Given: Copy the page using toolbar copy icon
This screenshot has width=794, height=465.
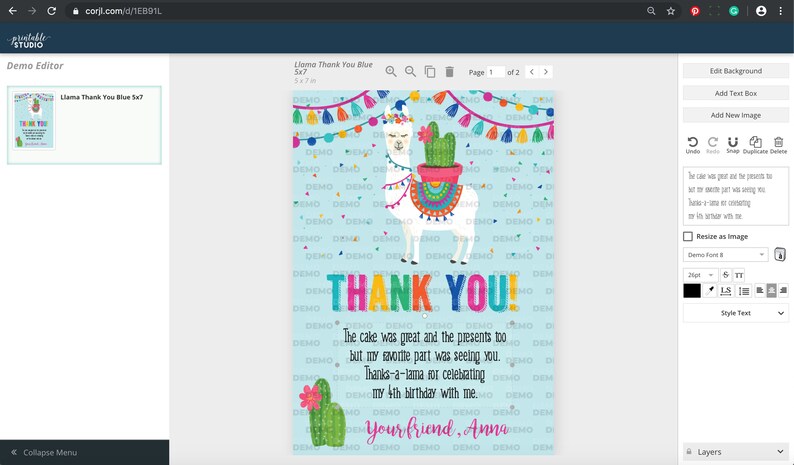Looking at the screenshot, I should pyautogui.click(x=430, y=72).
